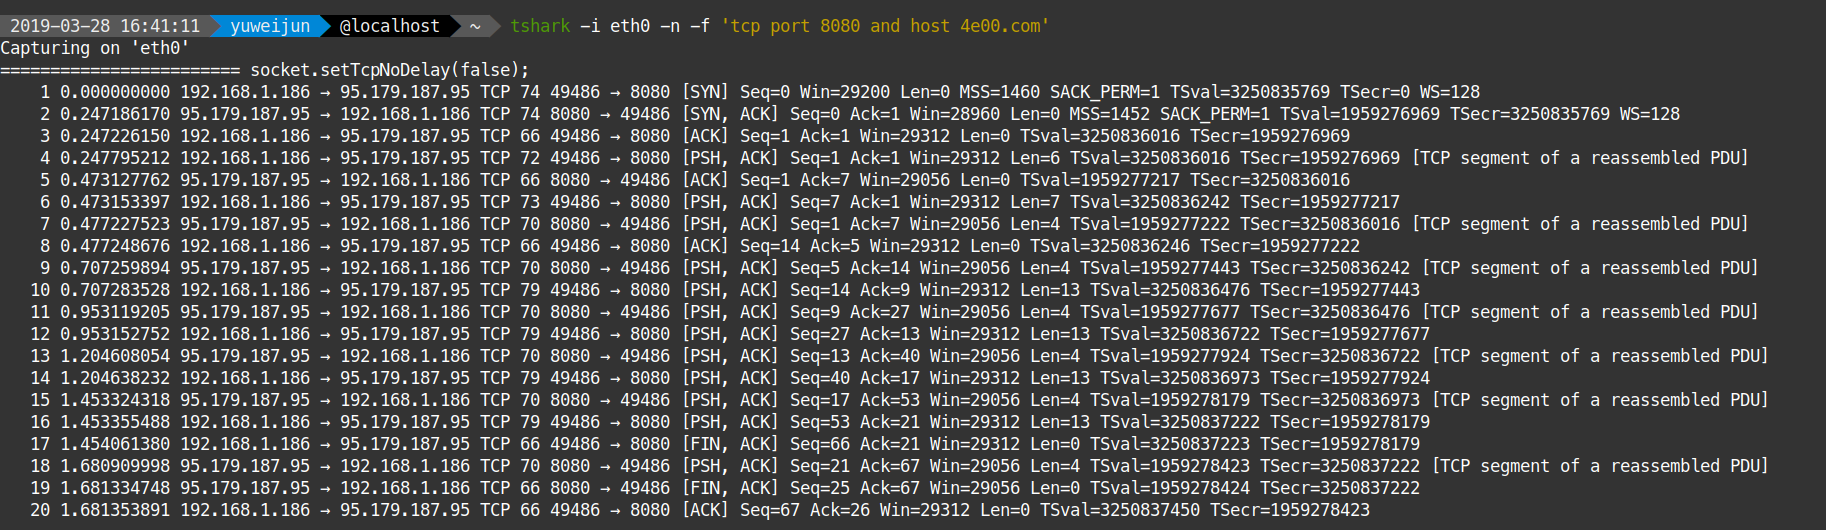
Task: Click the packet number 20 at line start
Action: 40,510
